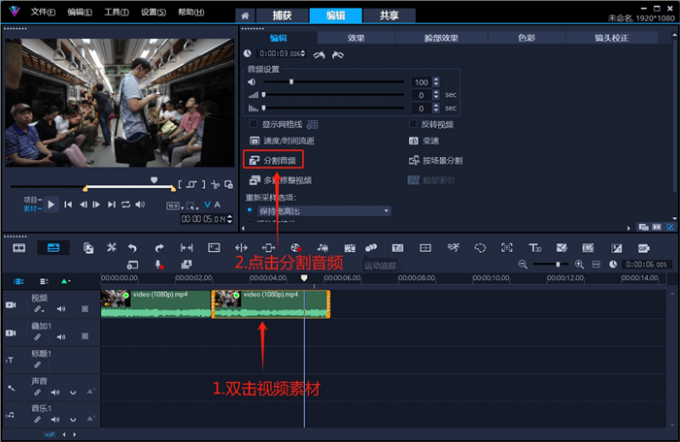The width and height of the screenshot is (680, 442).
Task: Jump to the end of clip
Action: pos(111,204)
